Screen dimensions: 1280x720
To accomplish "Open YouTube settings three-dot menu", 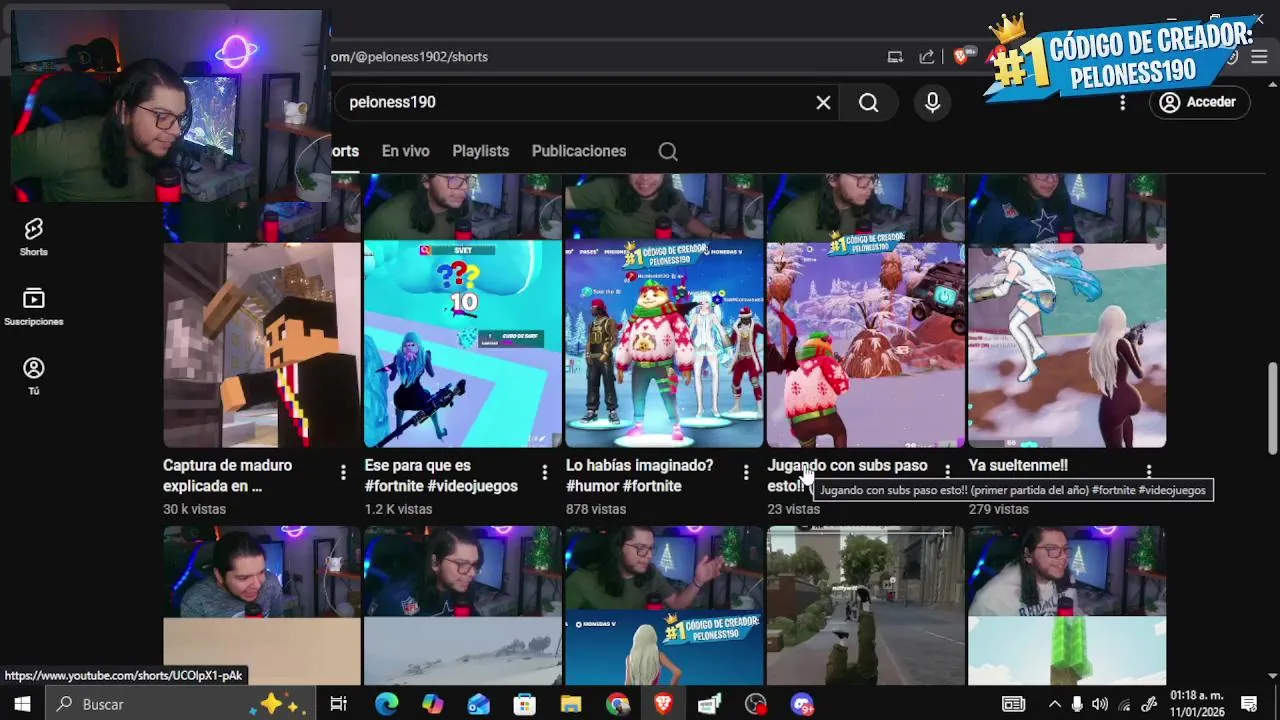I will point(1122,102).
